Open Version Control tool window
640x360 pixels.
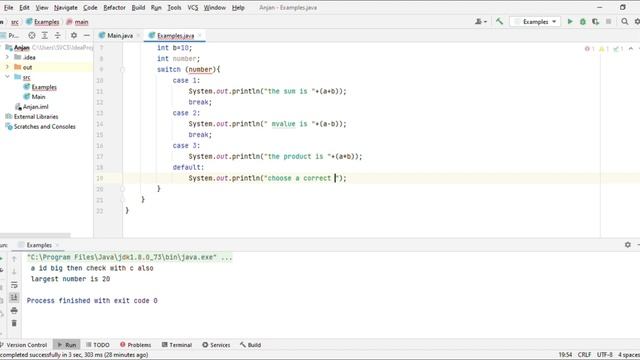click(x=24, y=345)
